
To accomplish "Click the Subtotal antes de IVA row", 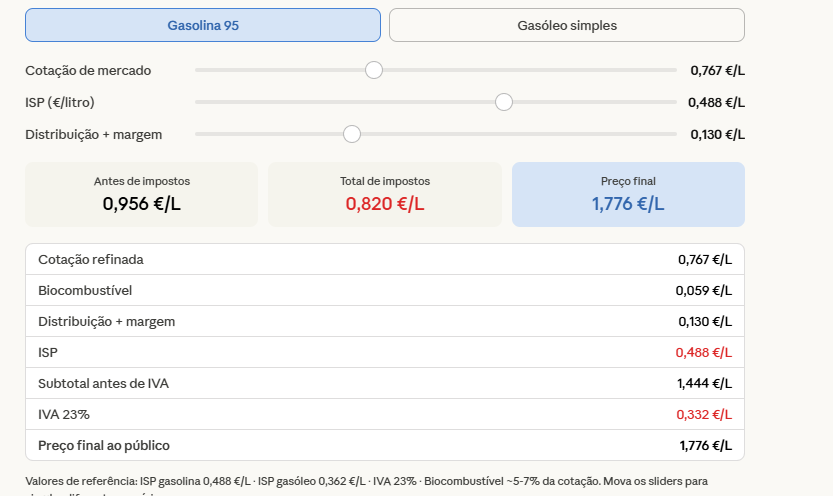I will coord(385,383).
